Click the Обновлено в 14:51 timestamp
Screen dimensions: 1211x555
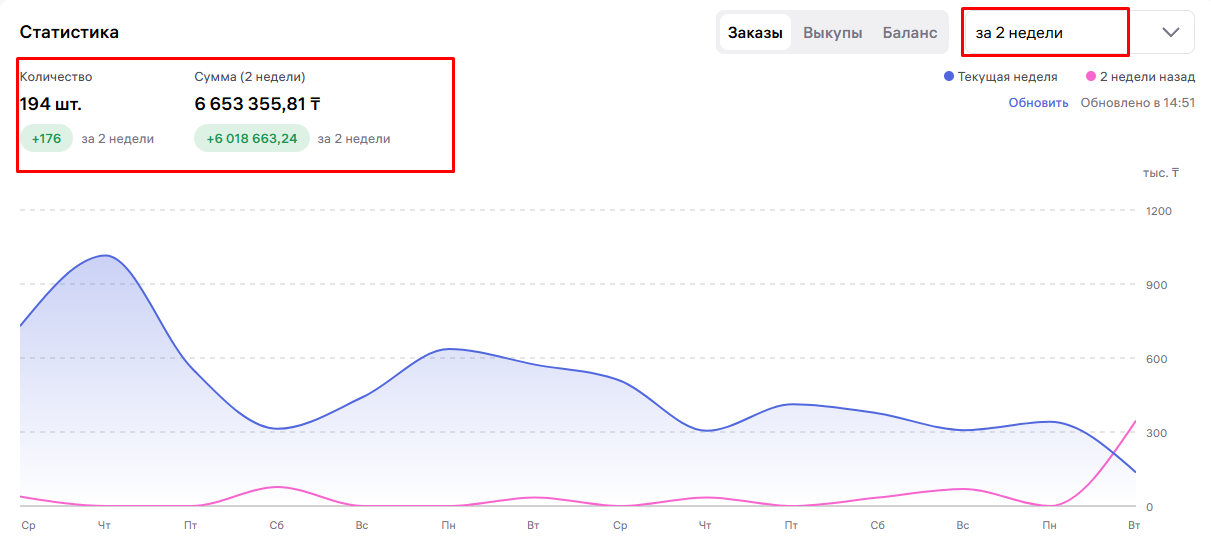click(x=1138, y=102)
